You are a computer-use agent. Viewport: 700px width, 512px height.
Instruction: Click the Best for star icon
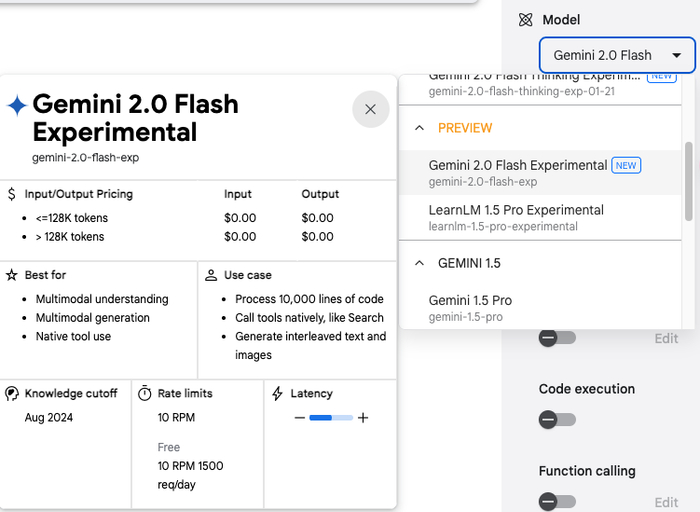click(12, 275)
